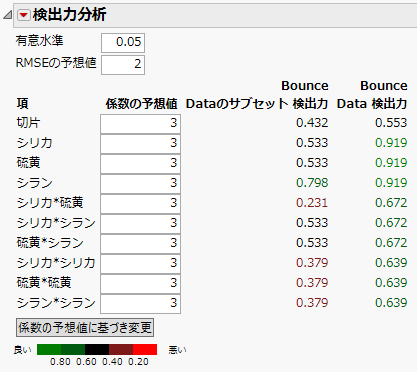Viewport: 417px width, 372px height.
Task: Click the 係数の予想値に基づき変更 button
Action: 85,328
